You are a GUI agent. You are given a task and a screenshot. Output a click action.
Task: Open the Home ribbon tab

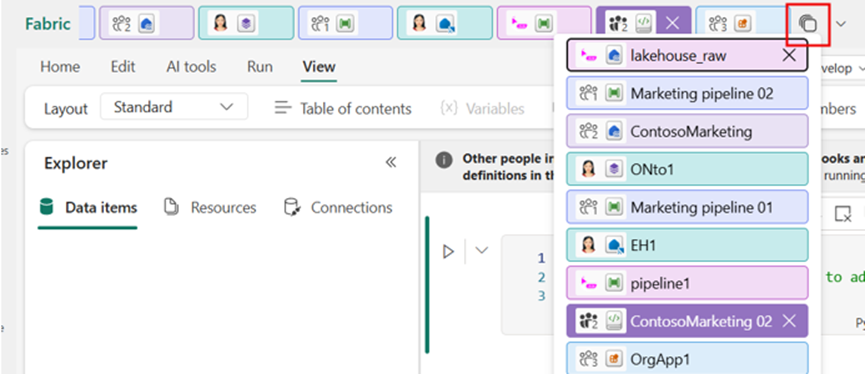[60, 67]
